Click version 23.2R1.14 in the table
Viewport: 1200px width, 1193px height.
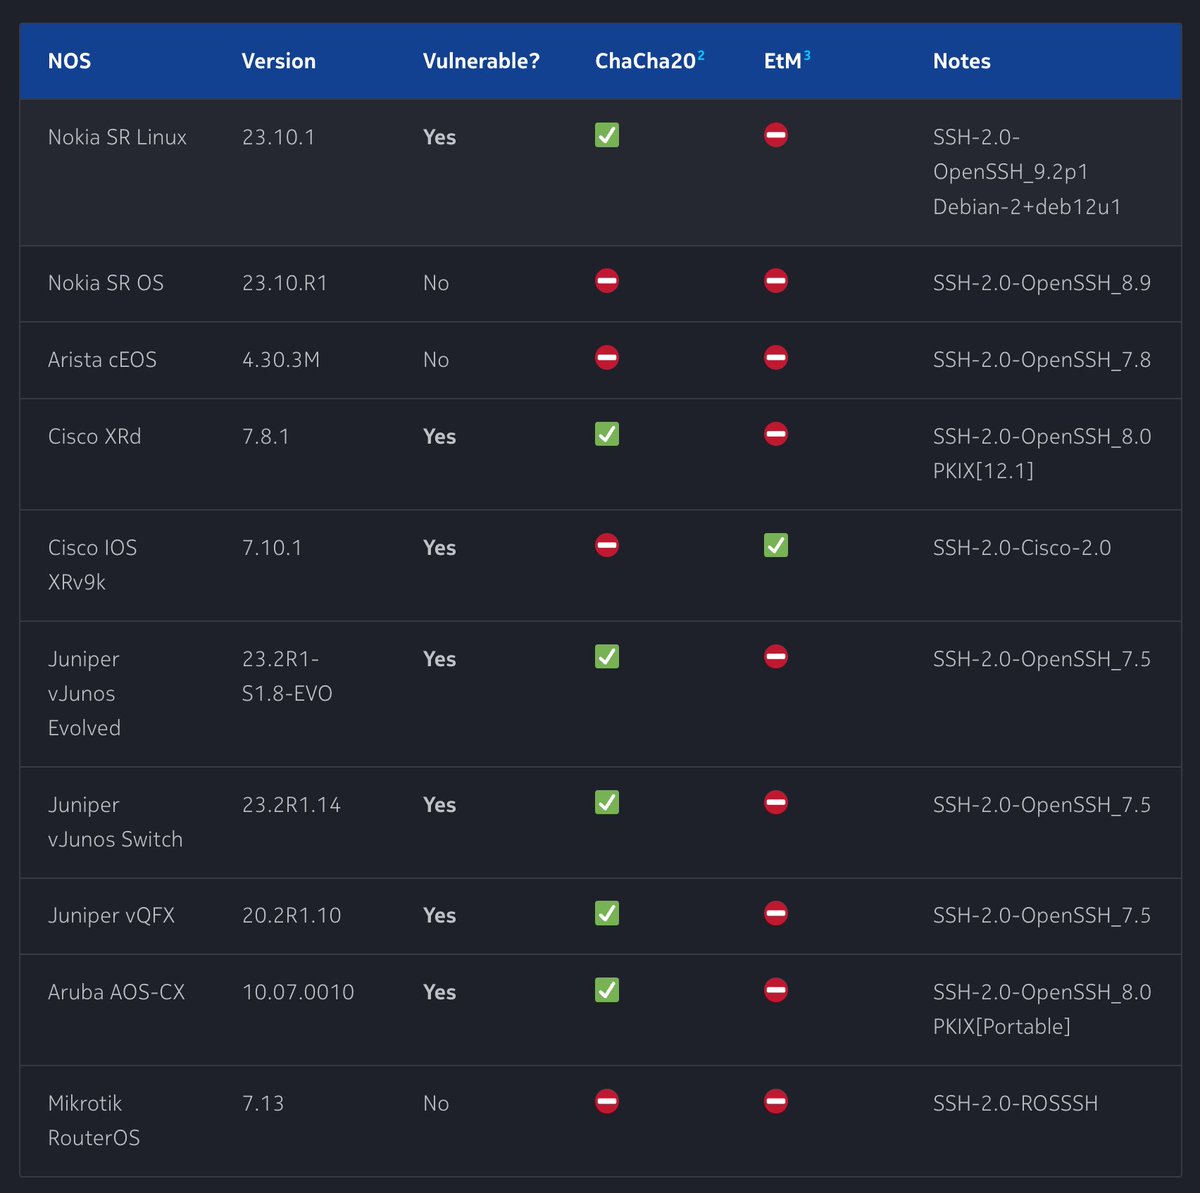291,805
